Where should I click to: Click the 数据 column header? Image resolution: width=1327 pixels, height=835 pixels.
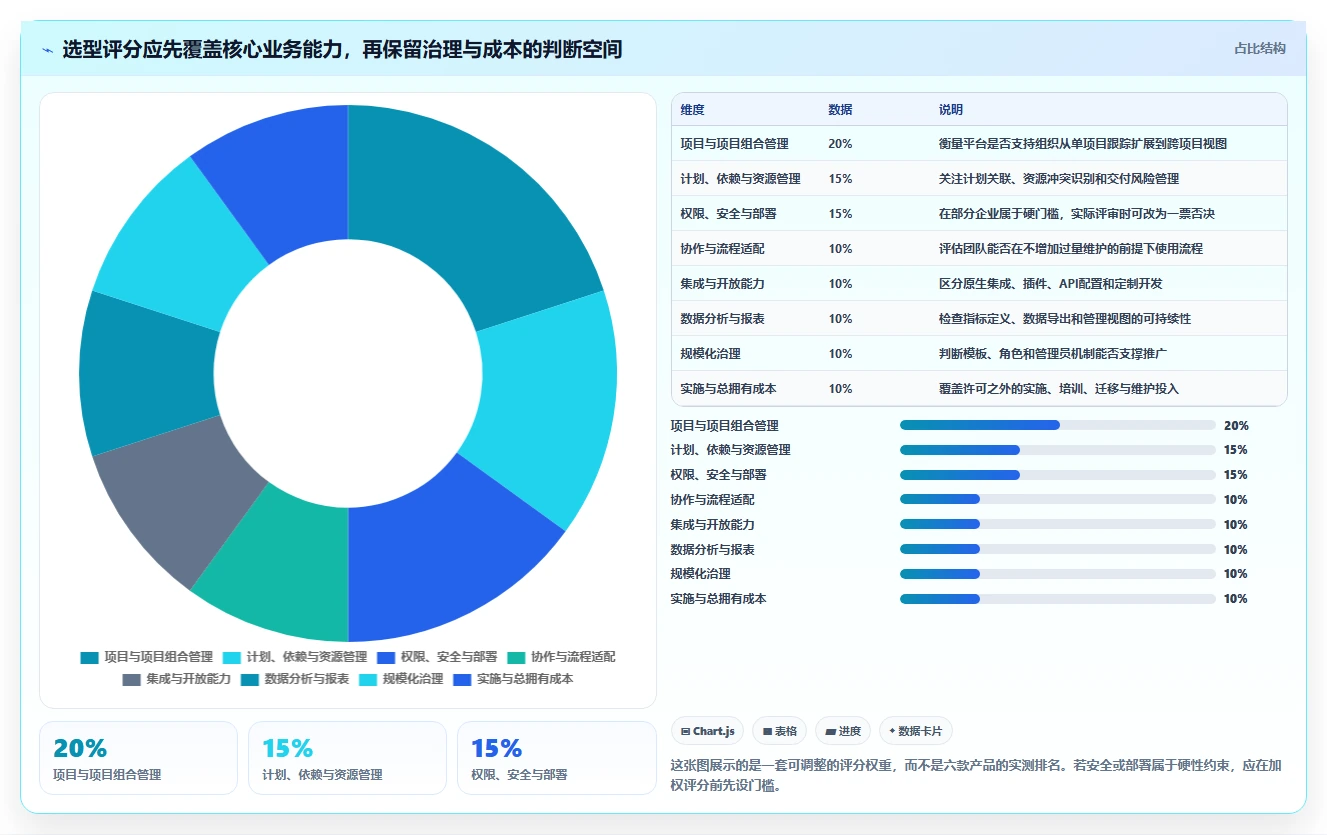coord(840,110)
